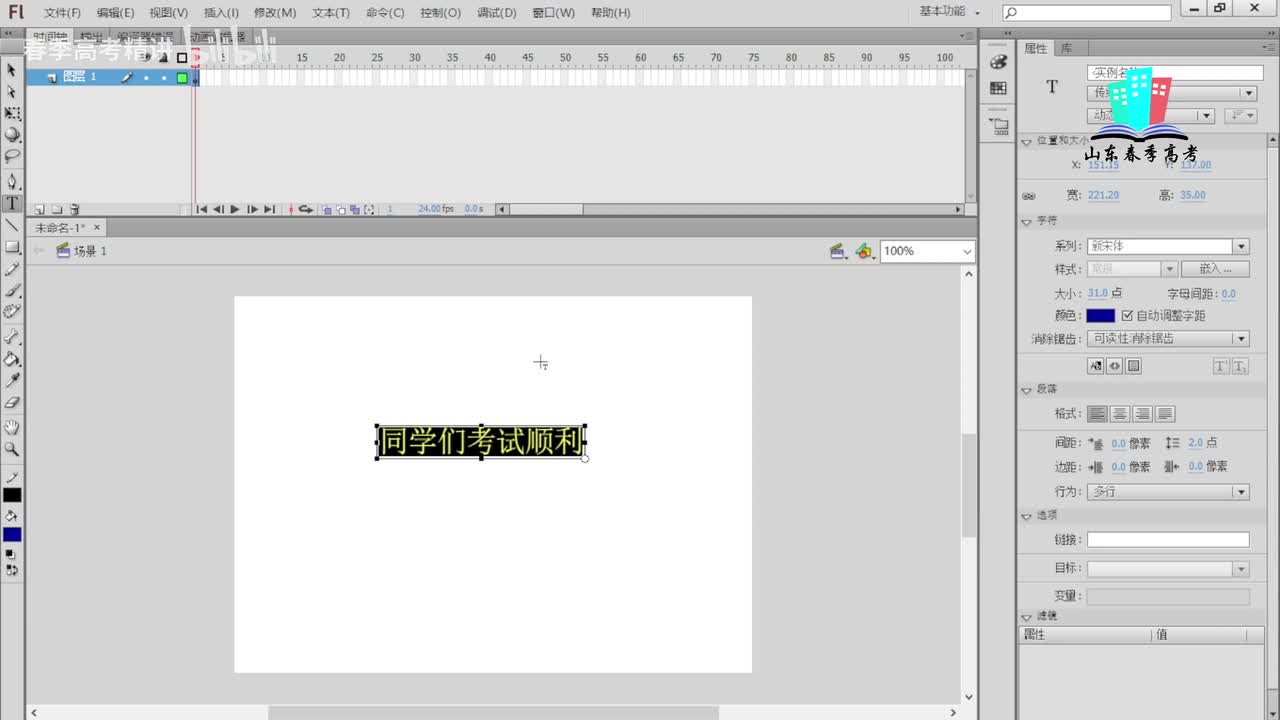Open the 控制(O) menu
Viewport: 1280px width, 720px height.
click(441, 13)
